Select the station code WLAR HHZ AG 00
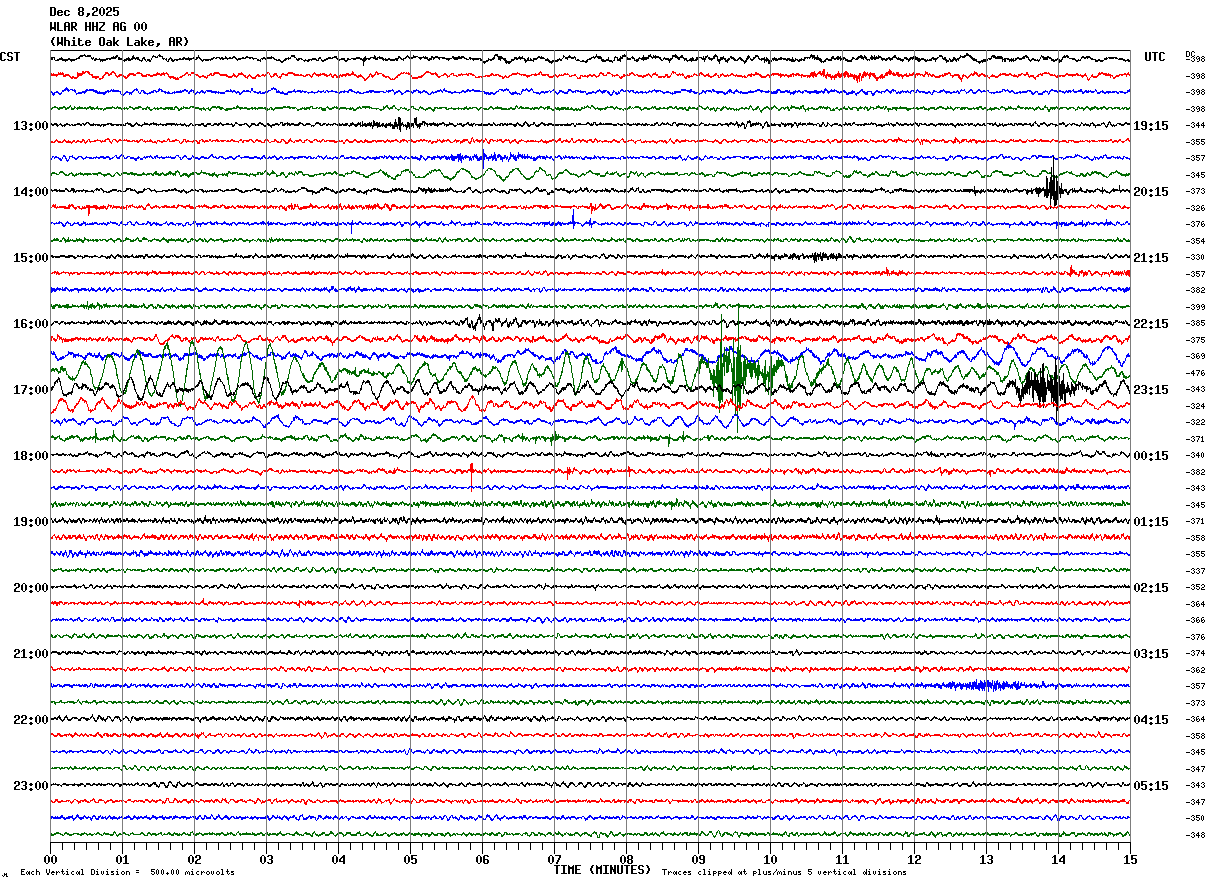This screenshot has width=1210, height=886. click(98, 27)
